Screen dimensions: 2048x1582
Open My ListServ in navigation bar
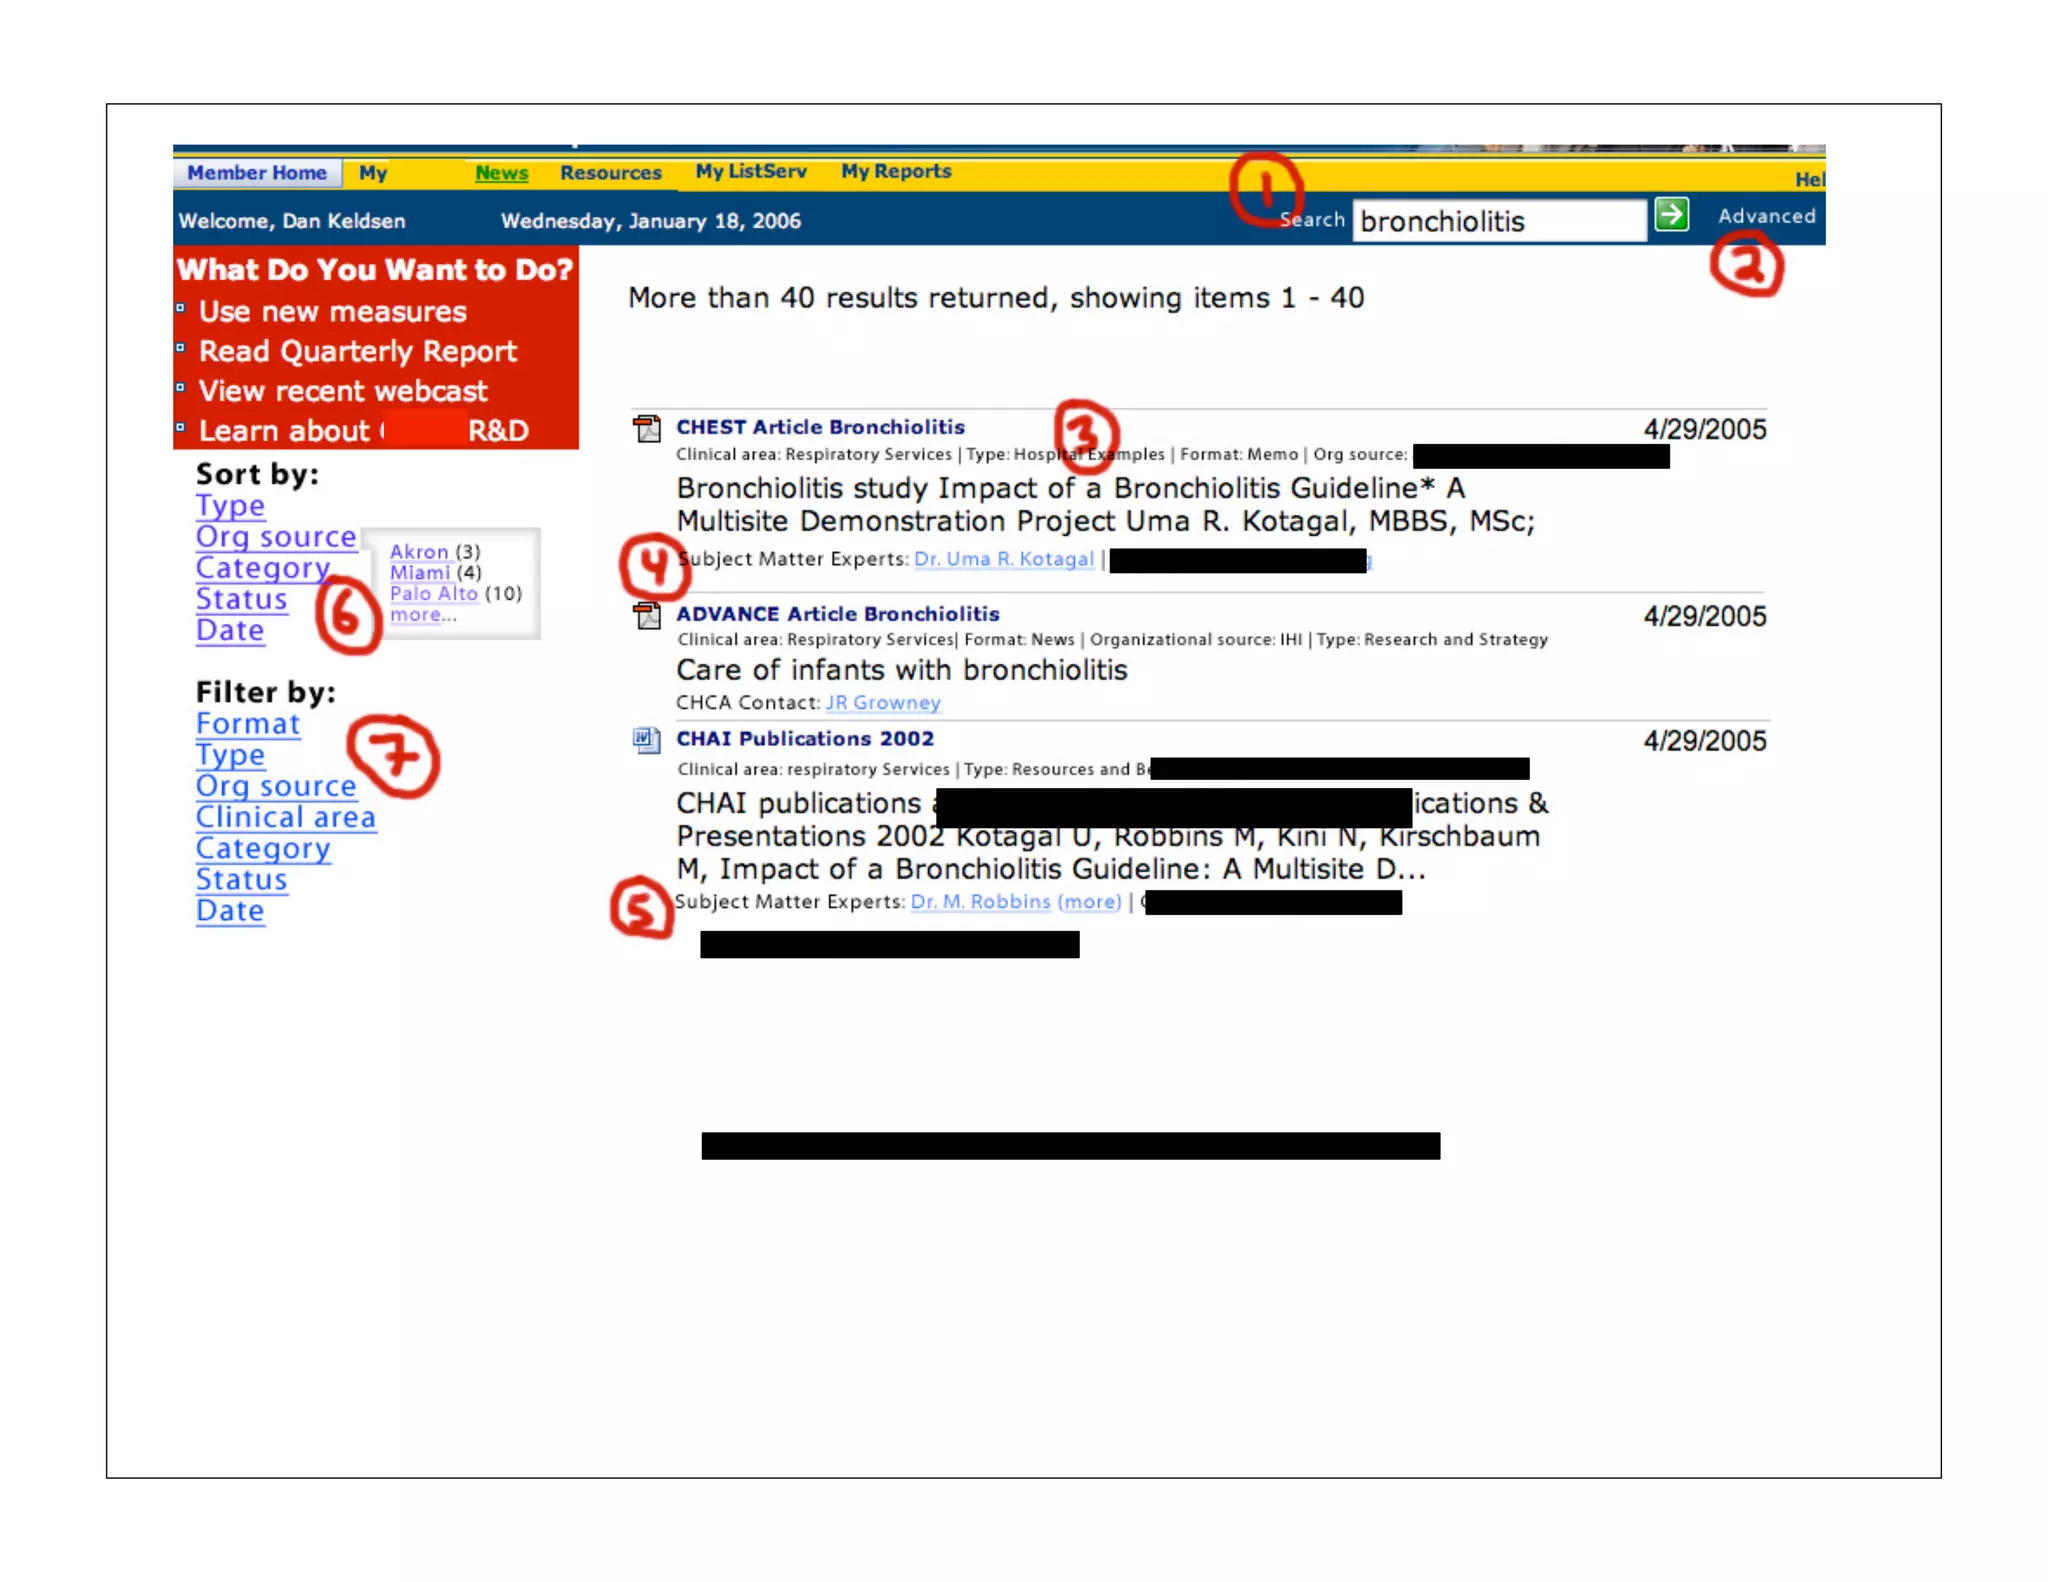point(751,171)
